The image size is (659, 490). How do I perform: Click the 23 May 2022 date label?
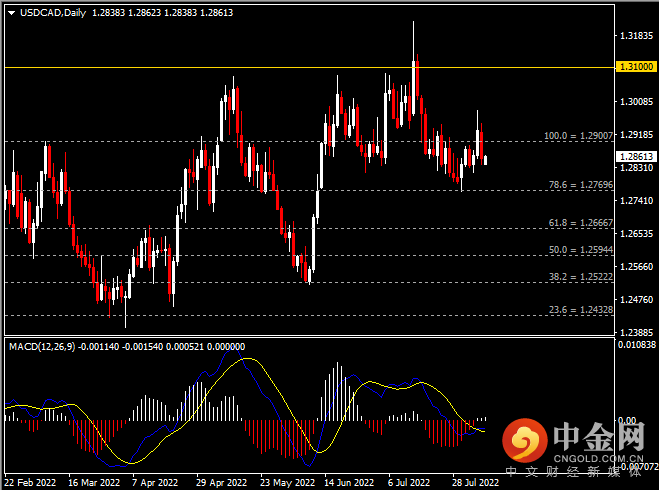point(287,482)
